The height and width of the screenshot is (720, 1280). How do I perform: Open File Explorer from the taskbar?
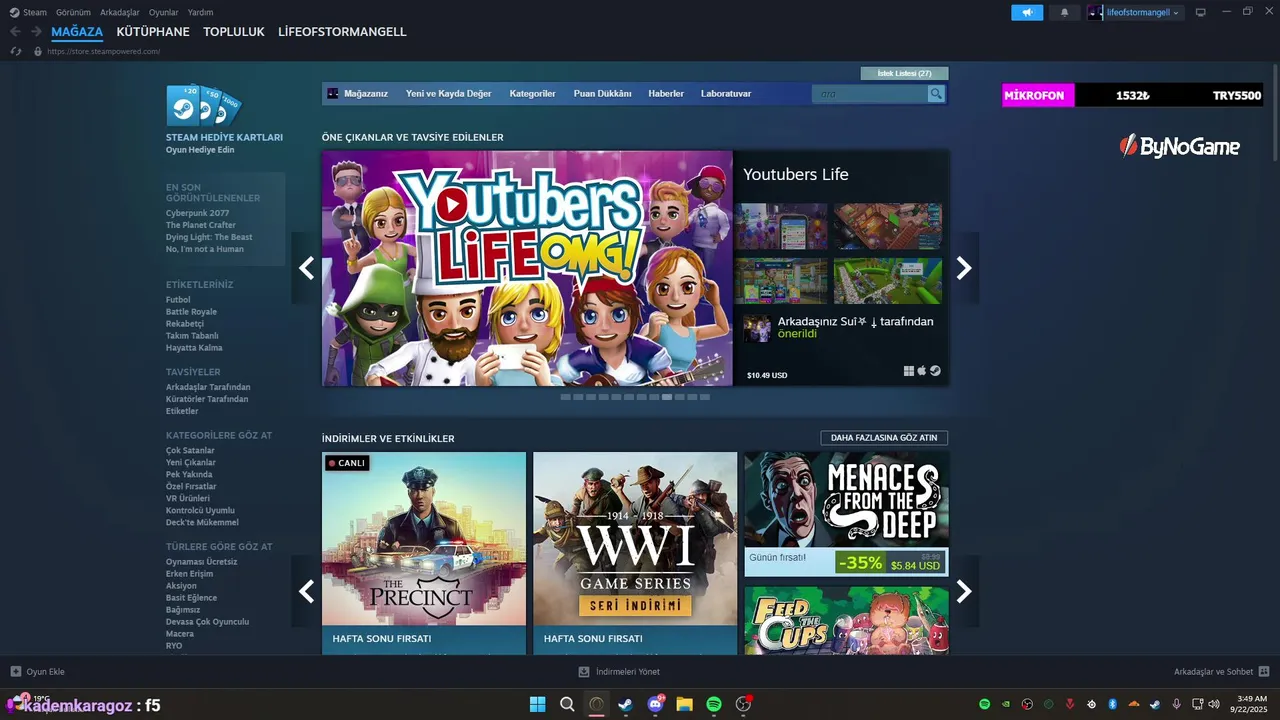coord(685,704)
